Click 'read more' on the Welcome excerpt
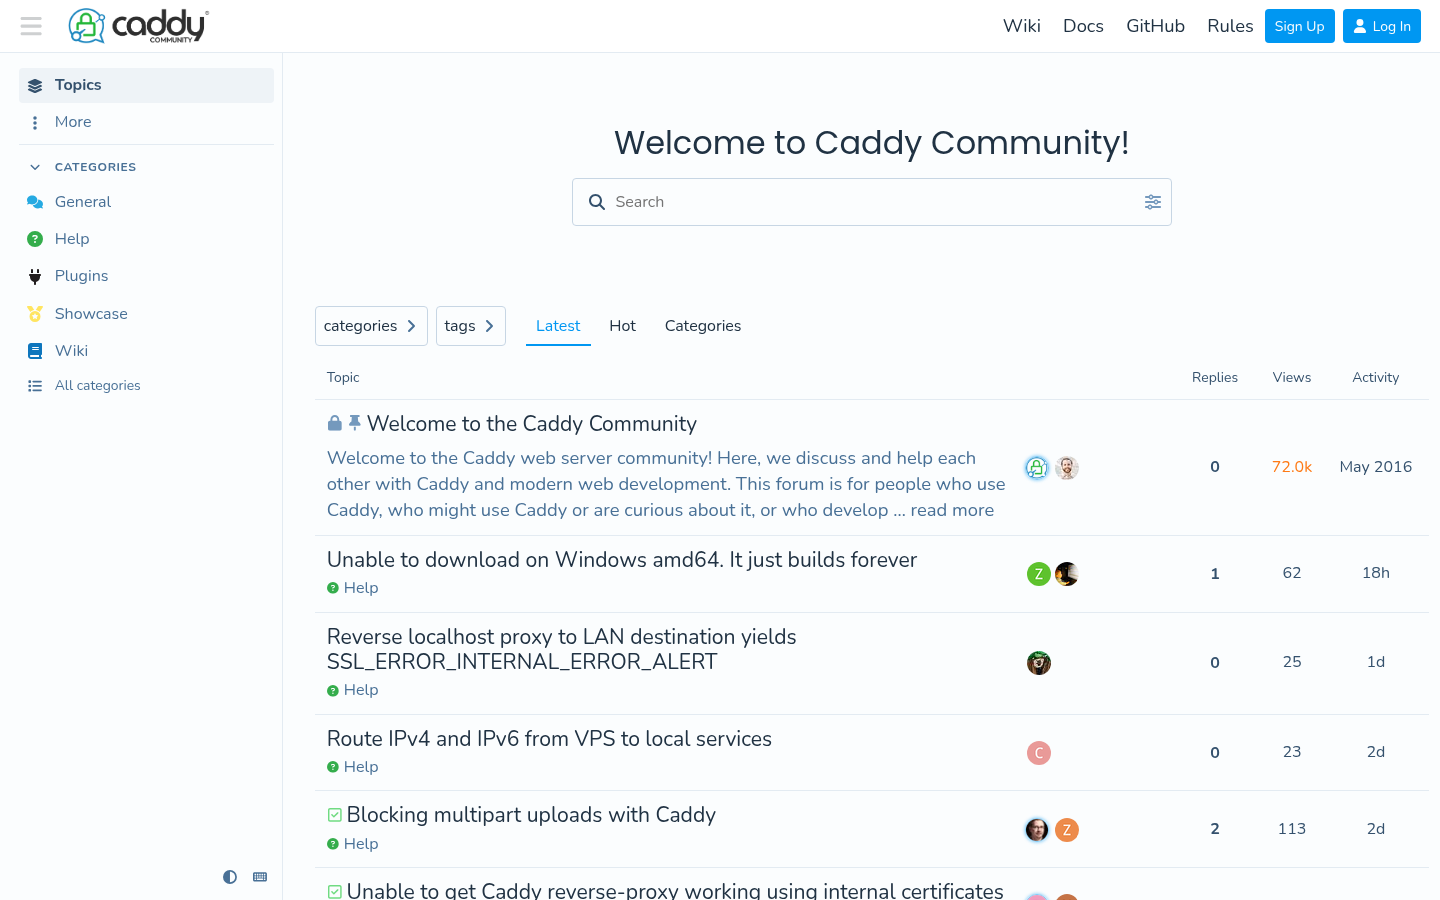 pyautogui.click(x=952, y=510)
